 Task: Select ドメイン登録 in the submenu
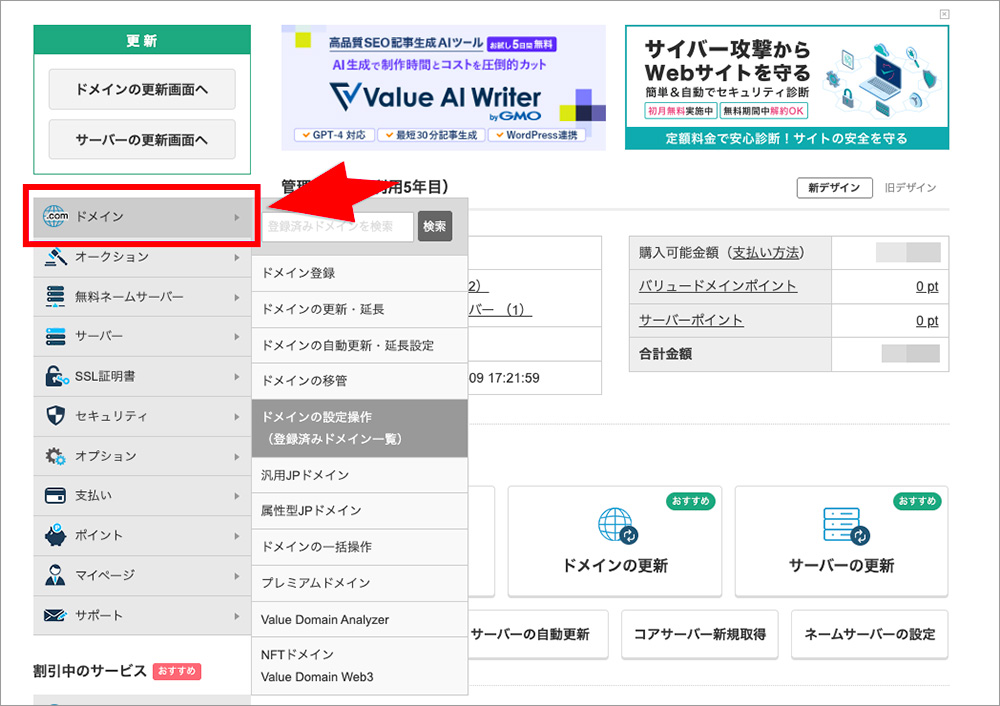pos(360,273)
